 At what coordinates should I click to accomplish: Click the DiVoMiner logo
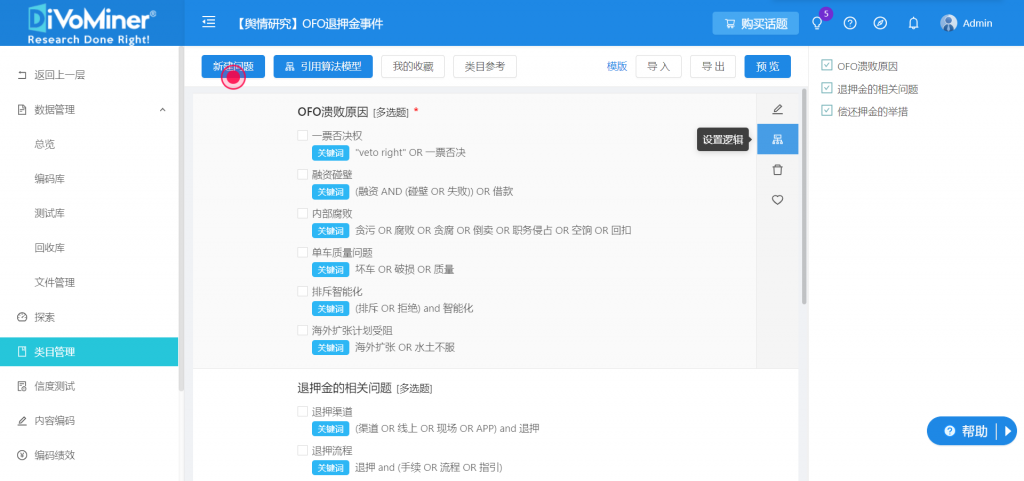(89, 23)
